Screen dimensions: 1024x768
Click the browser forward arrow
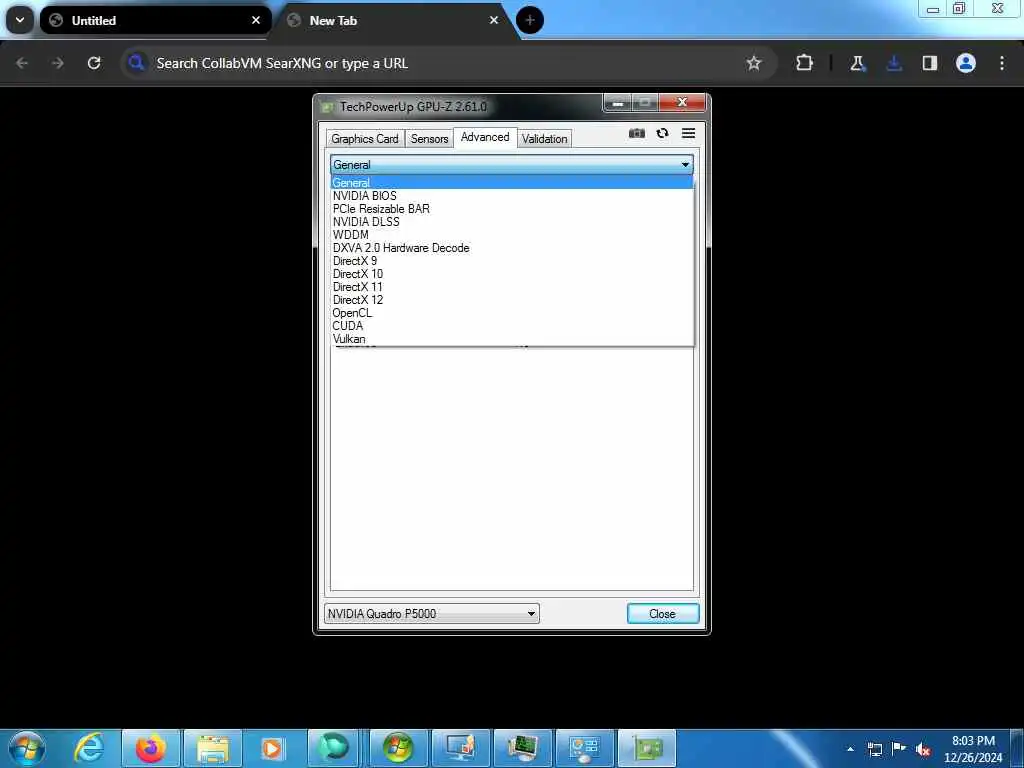pyautogui.click(x=58, y=63)
